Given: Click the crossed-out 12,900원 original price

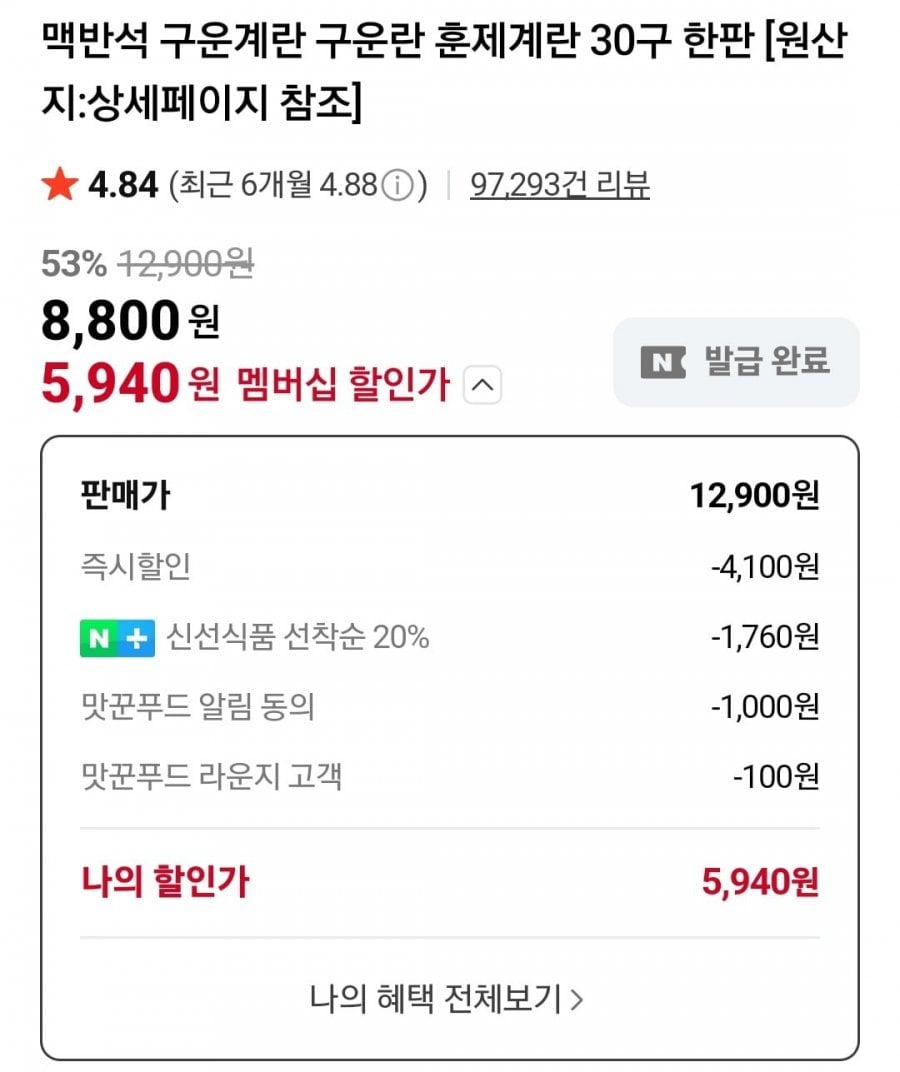Looking at the screenshot, I should tap(186, 264).
